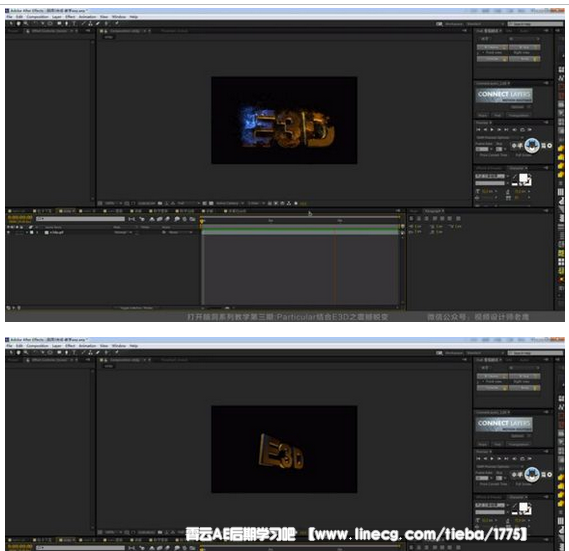Switch to Character tab in upper window
Screen dimensions: 569x551
[517, 168]
